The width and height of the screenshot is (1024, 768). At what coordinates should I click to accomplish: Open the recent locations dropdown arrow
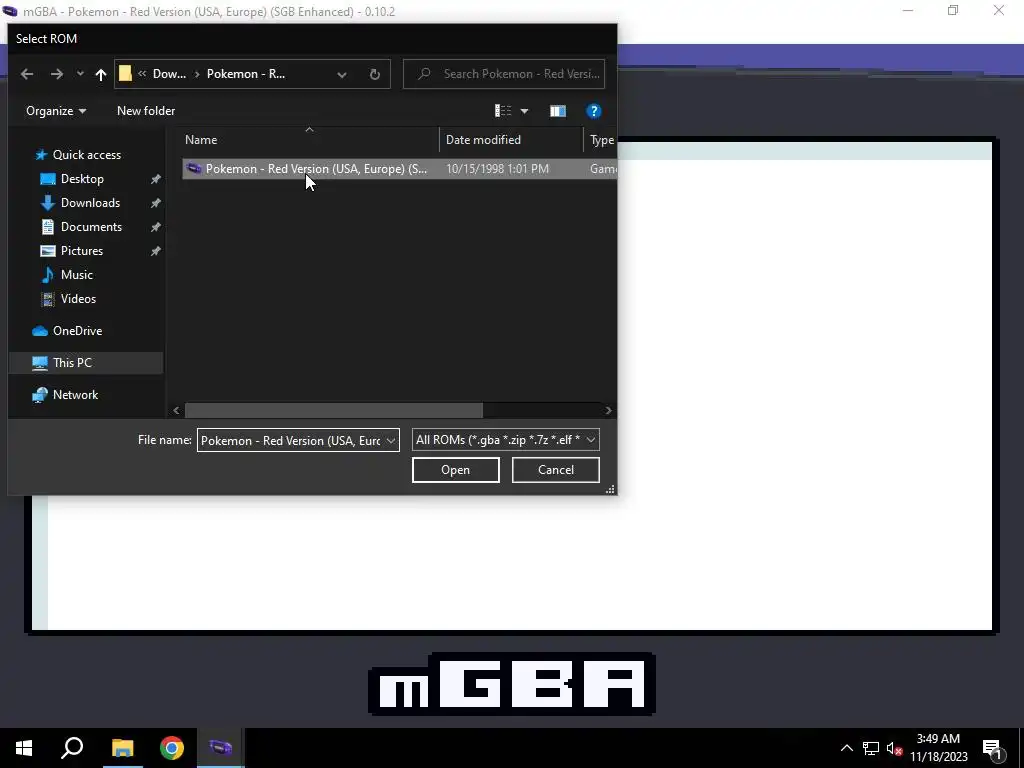coord(80,74)
